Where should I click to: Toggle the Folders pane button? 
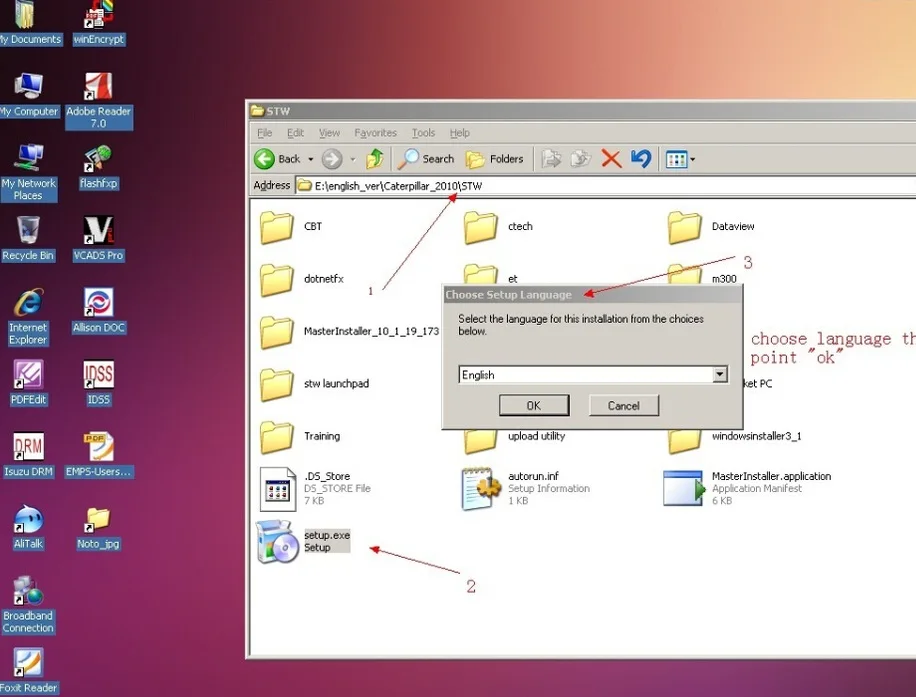(494, 159)
